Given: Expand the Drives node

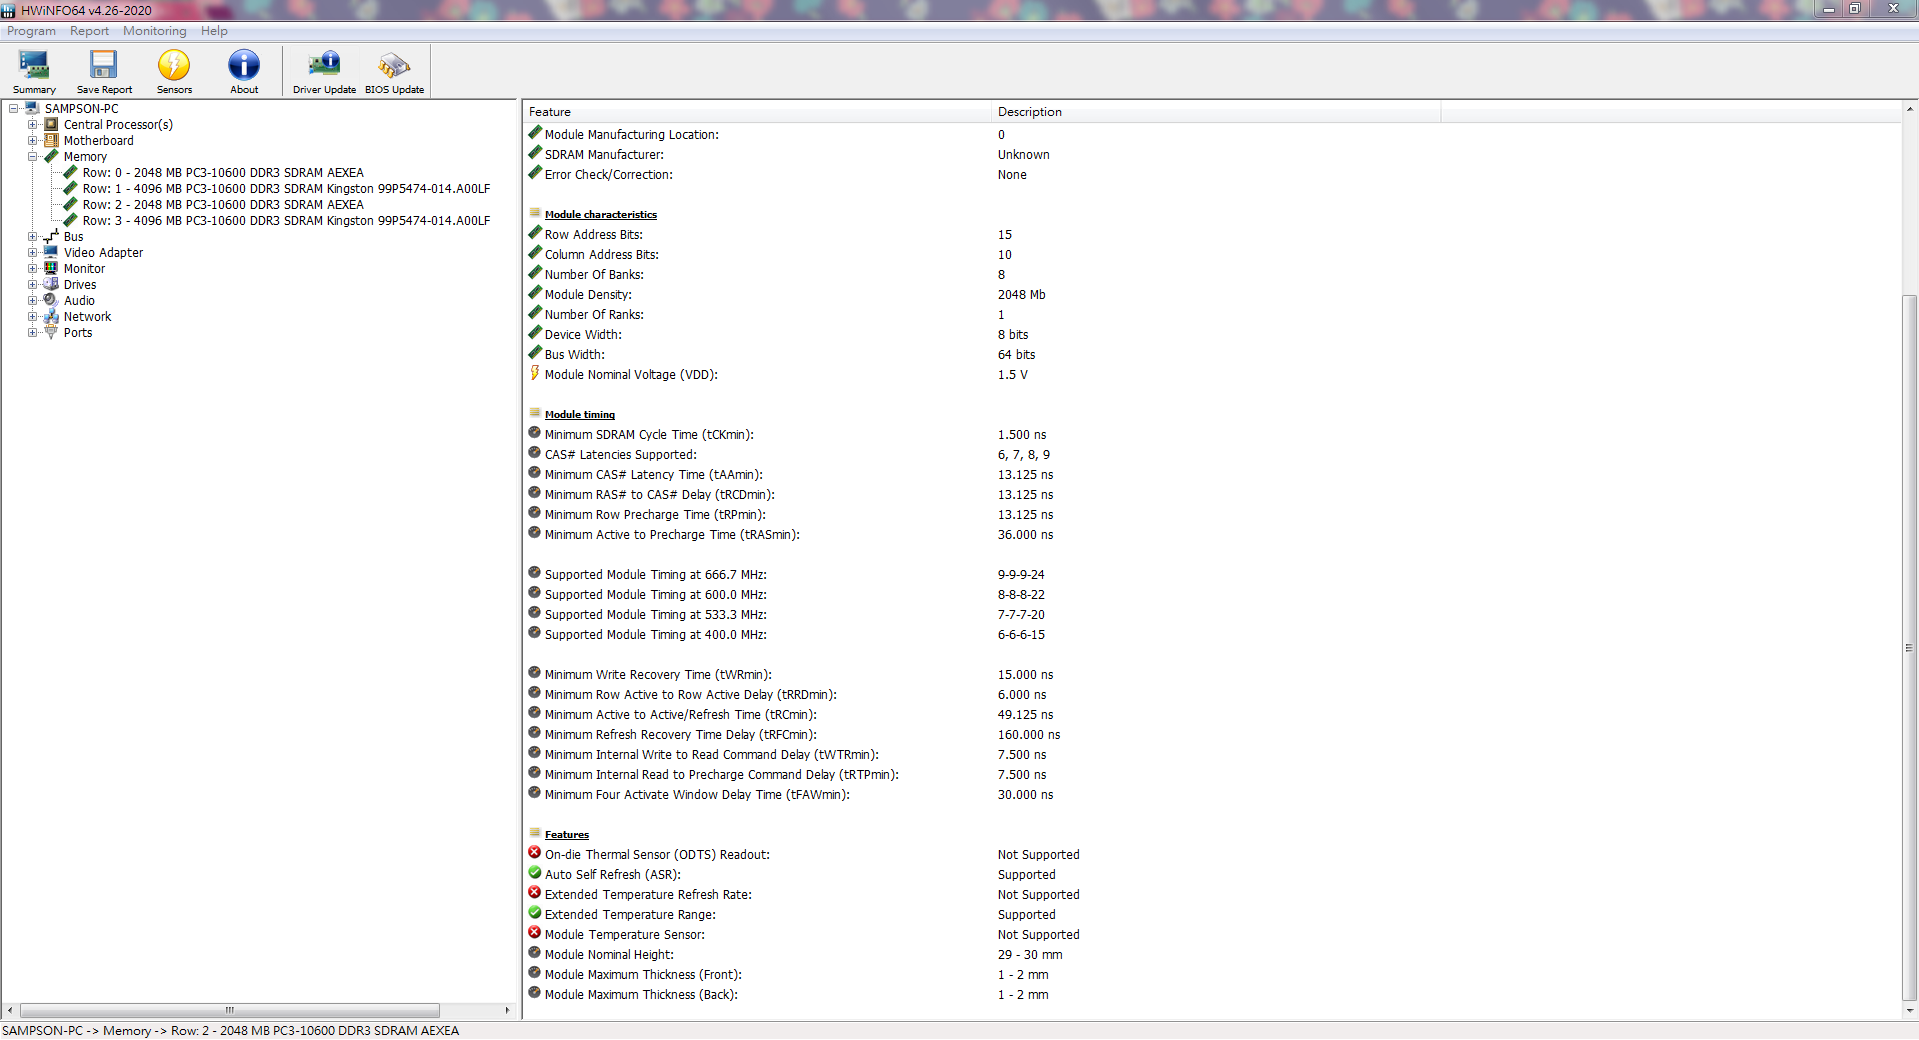Looking at the screenshot, I should (x=32, y=284).
